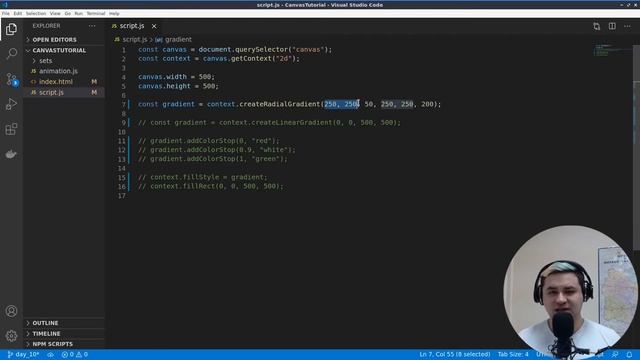The width and height of the screenshot is (640, 360).
Task: Open the Edit menu
Action: pyautogui.click(x=18, y=13)
